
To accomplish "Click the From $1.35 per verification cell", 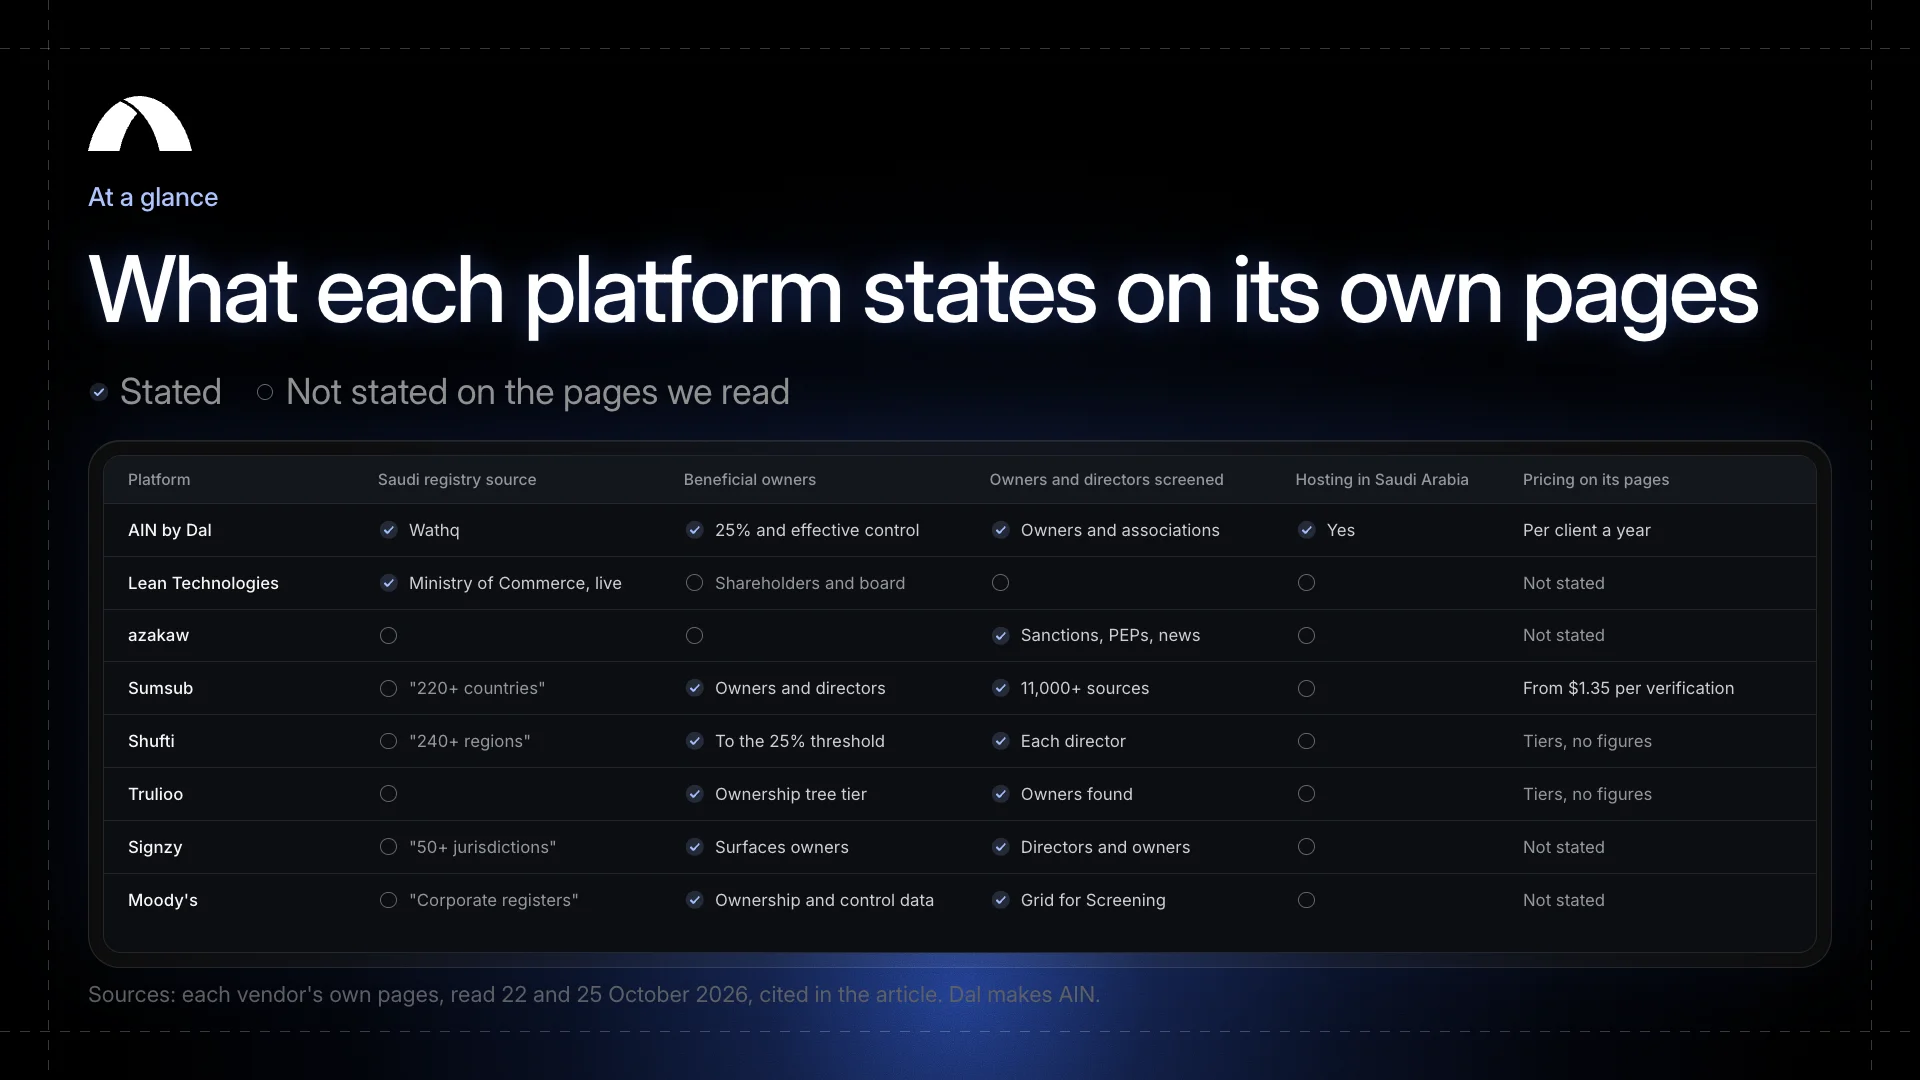I will [1628, 688].
